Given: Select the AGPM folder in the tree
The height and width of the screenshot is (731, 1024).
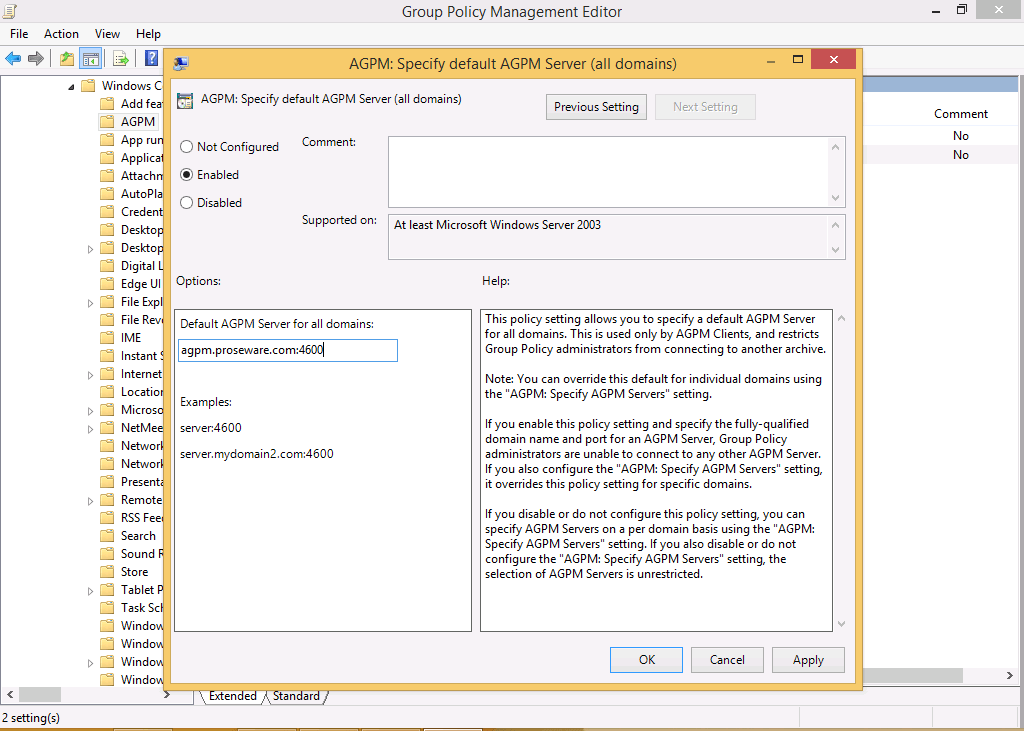Looking at the screenshot, I should 137,122.
